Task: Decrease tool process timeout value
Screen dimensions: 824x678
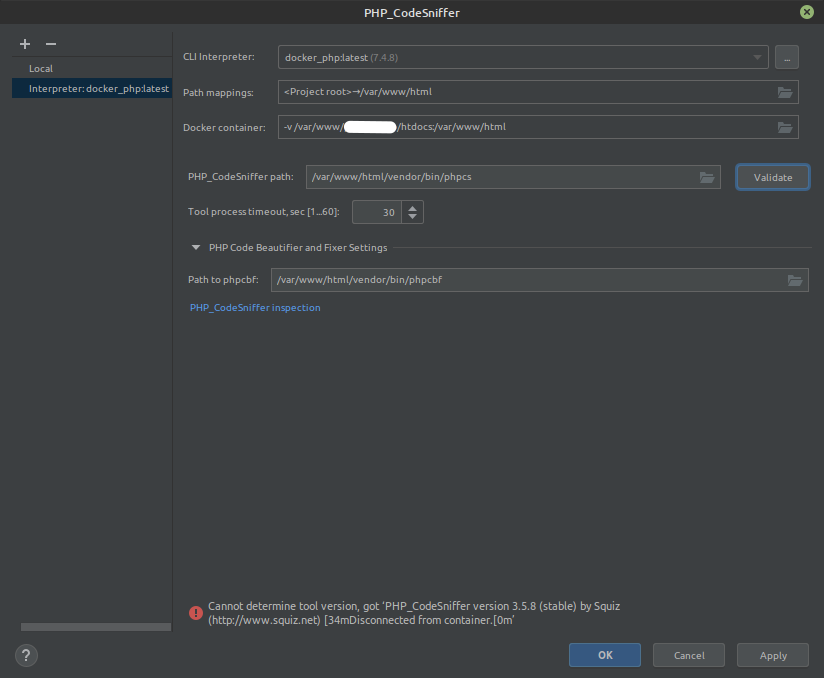Action: [413, 216]
